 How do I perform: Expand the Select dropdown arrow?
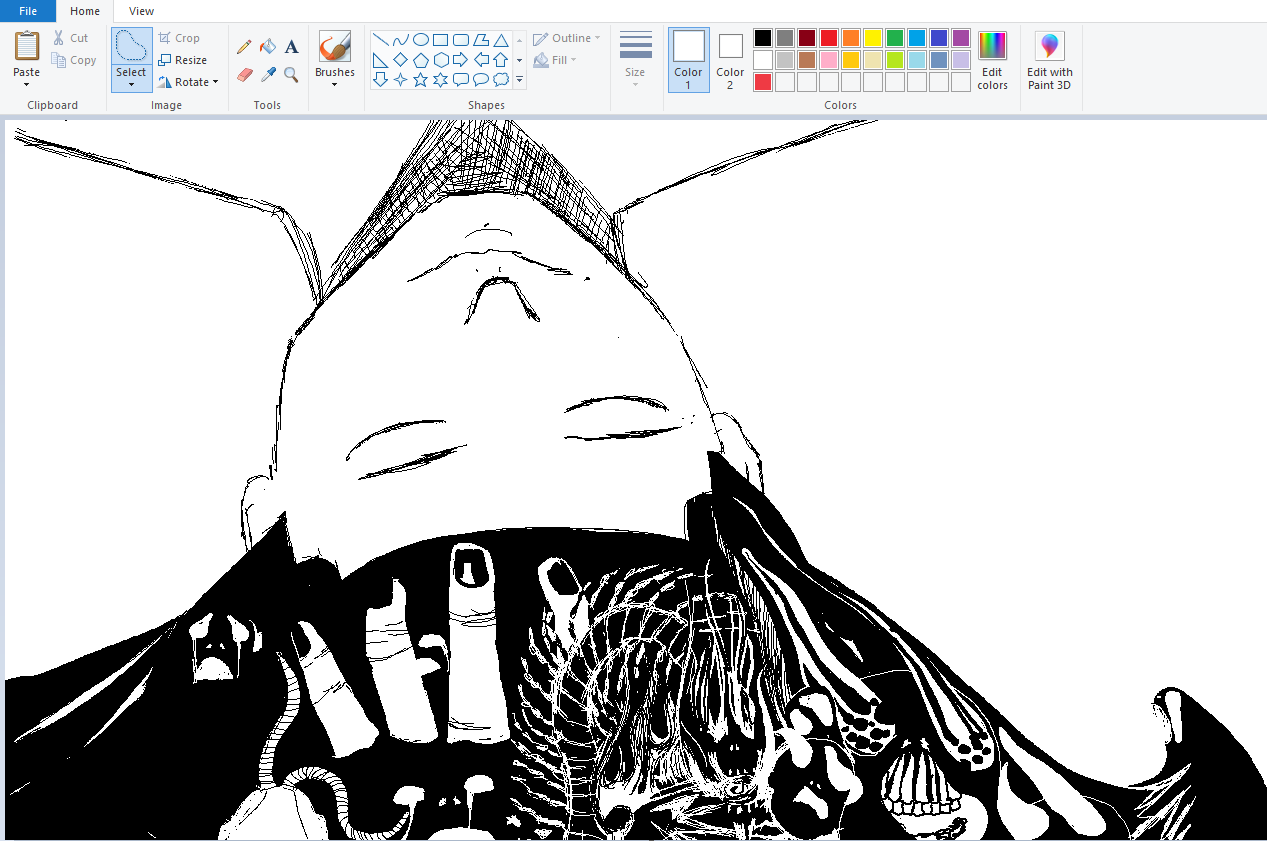(x=131, y=85)
